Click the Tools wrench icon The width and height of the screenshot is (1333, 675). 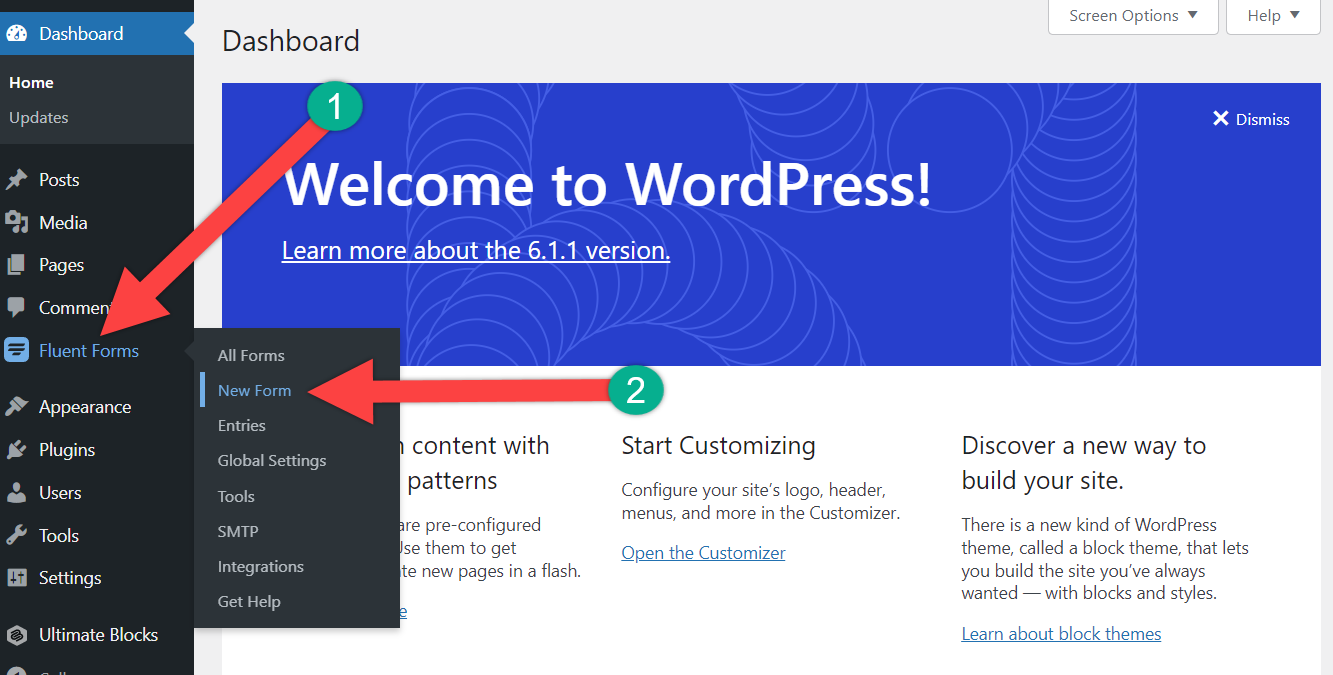16,535
